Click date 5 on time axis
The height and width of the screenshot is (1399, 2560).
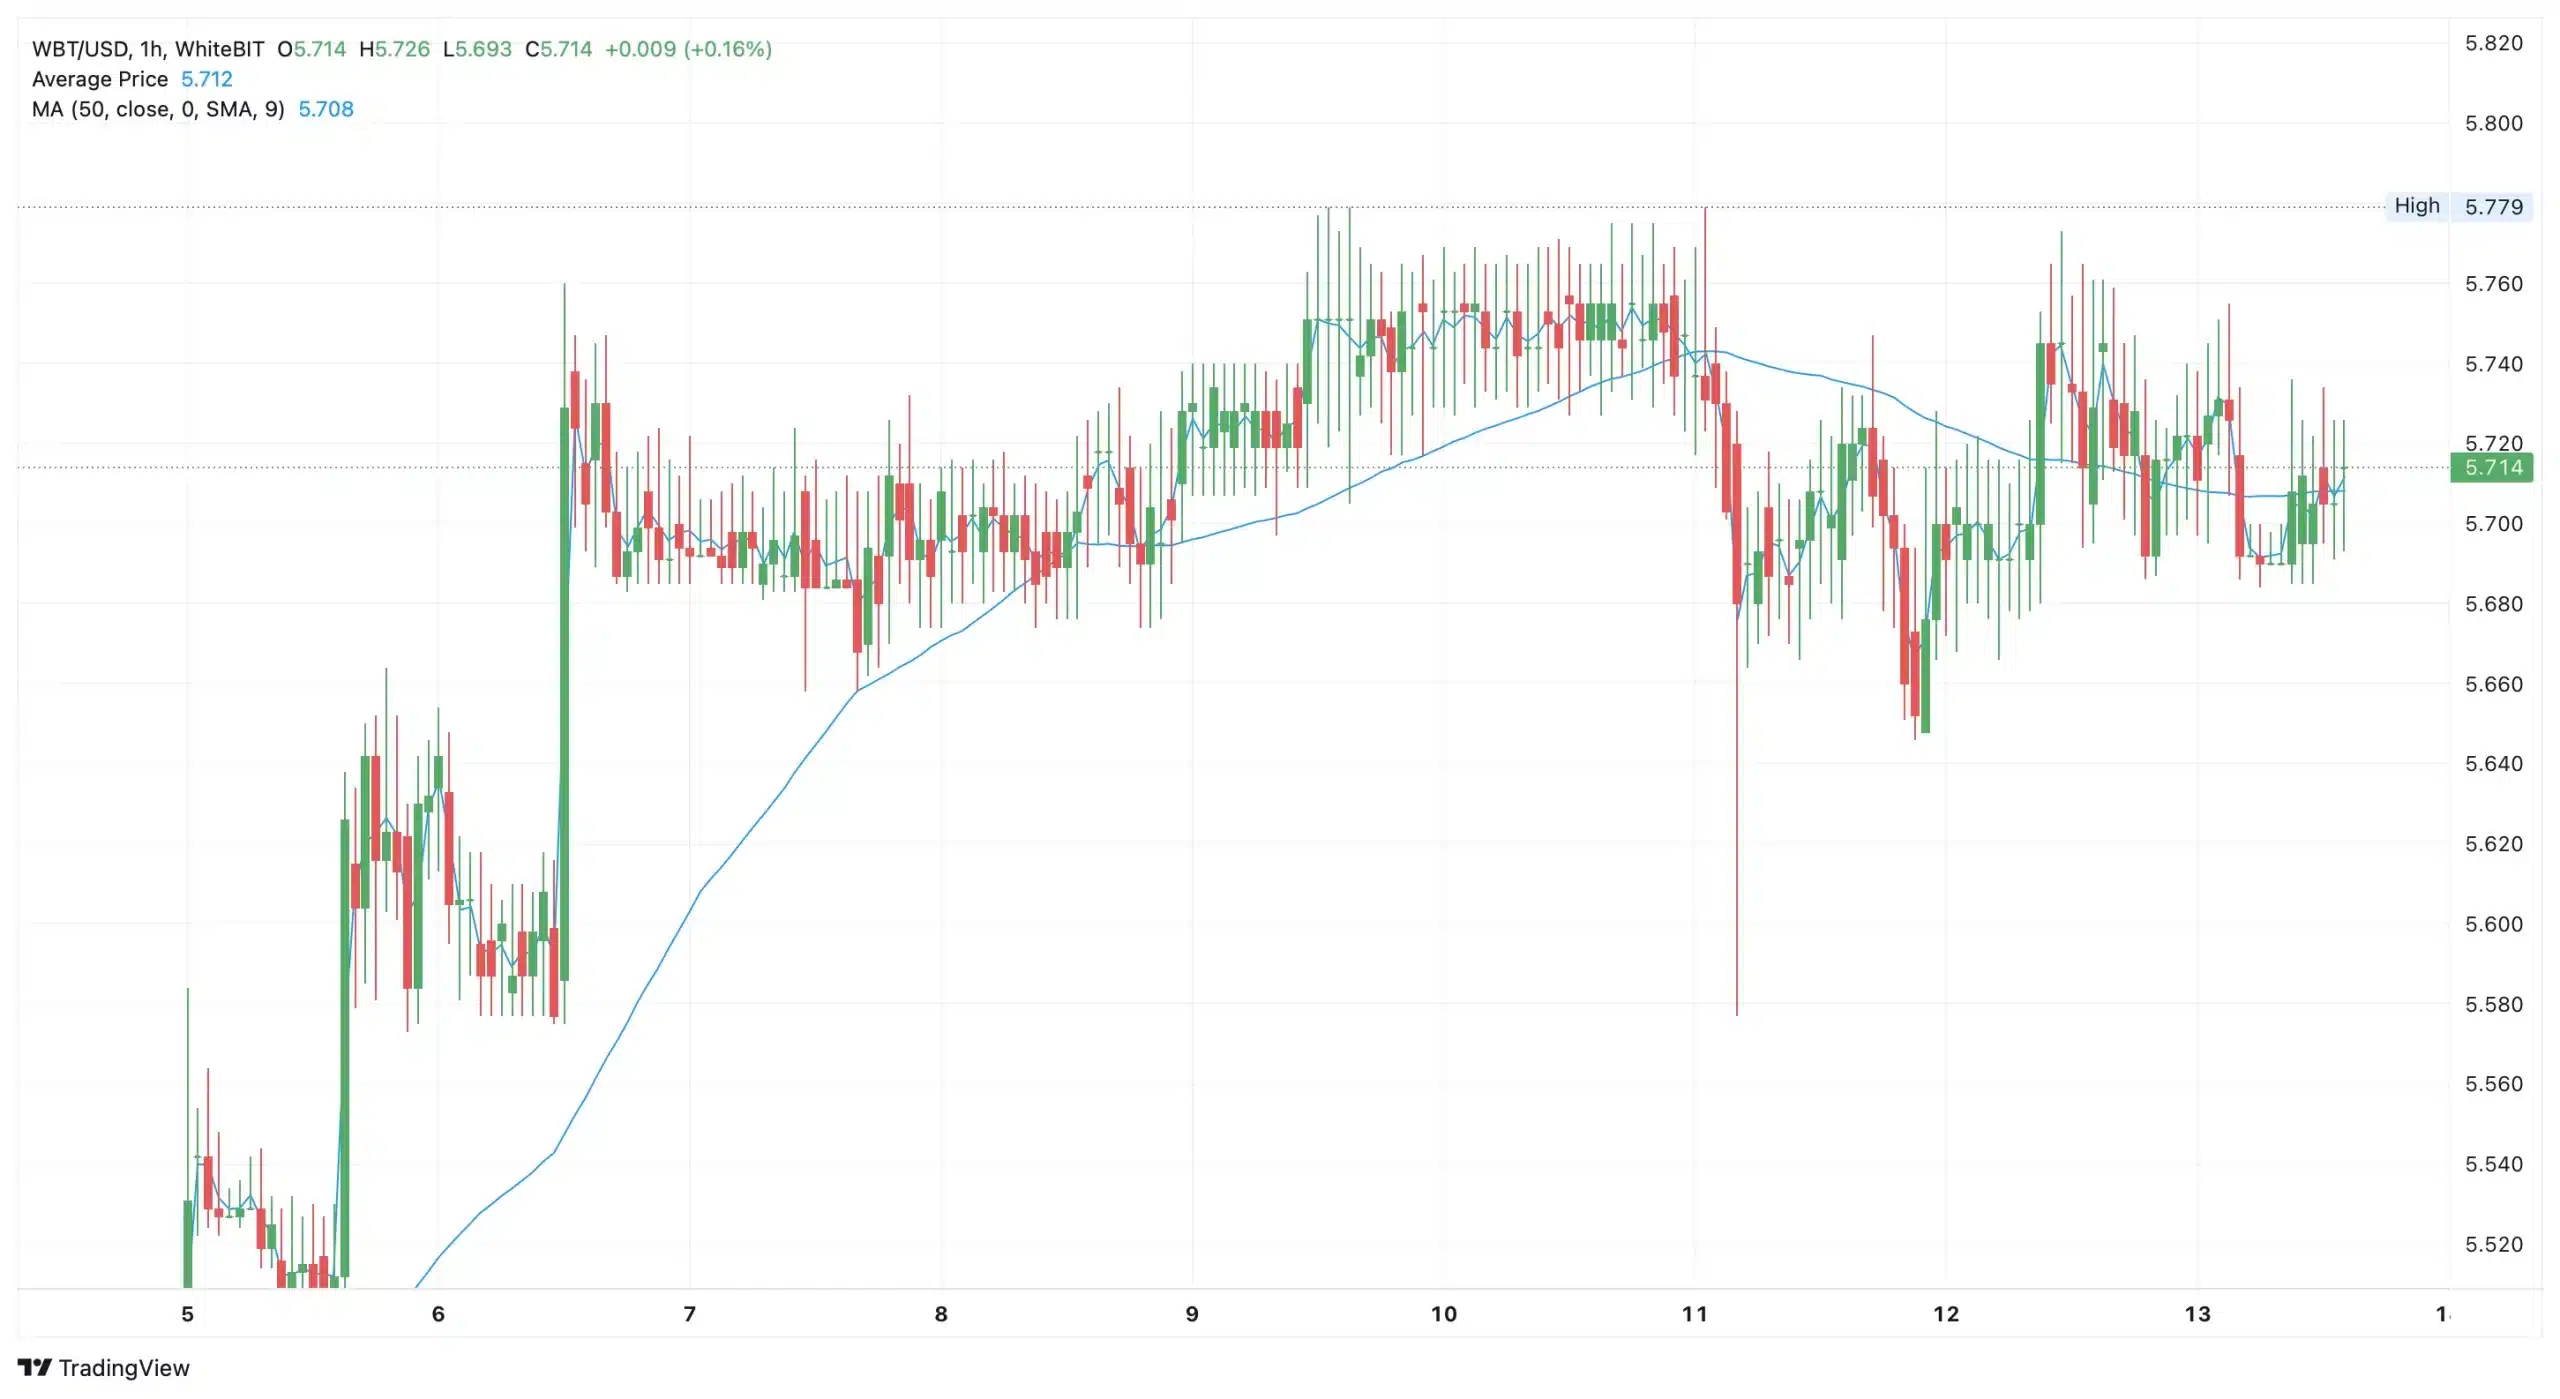point(187,1314)
